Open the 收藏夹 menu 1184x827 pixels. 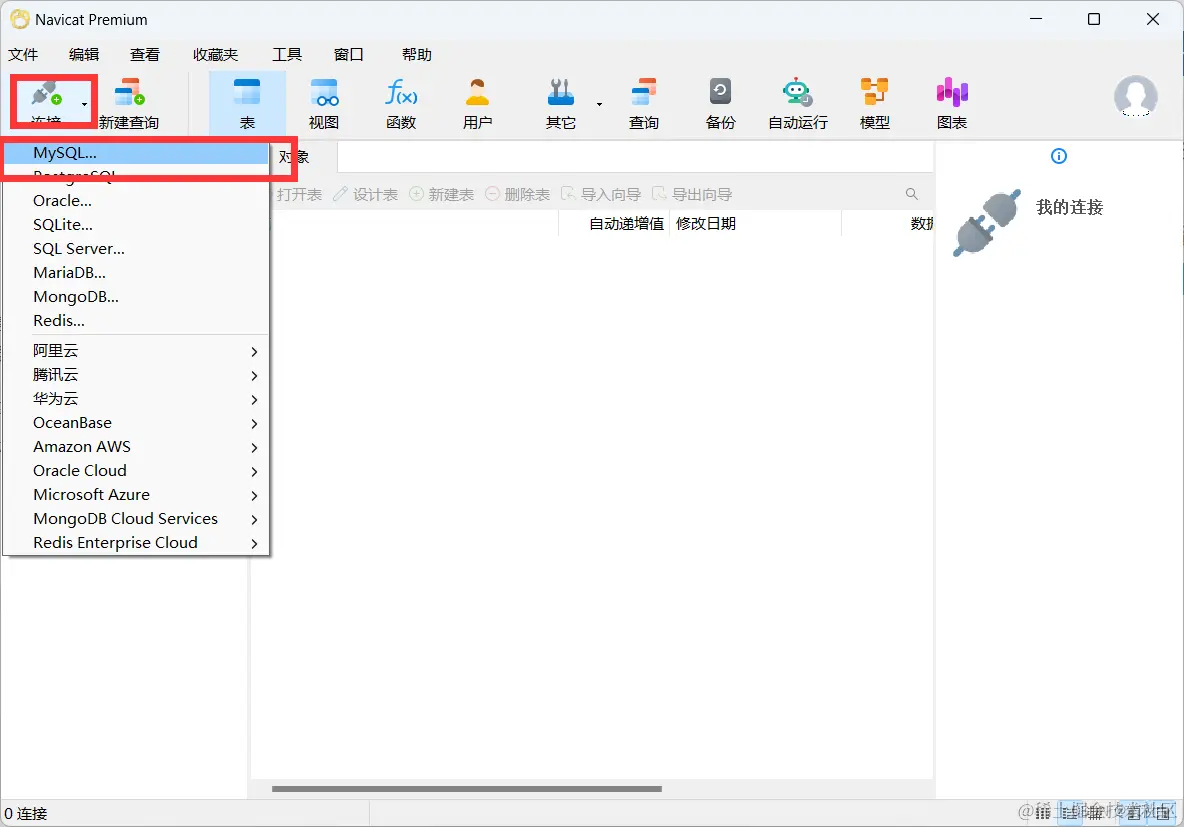coord(215,54)
